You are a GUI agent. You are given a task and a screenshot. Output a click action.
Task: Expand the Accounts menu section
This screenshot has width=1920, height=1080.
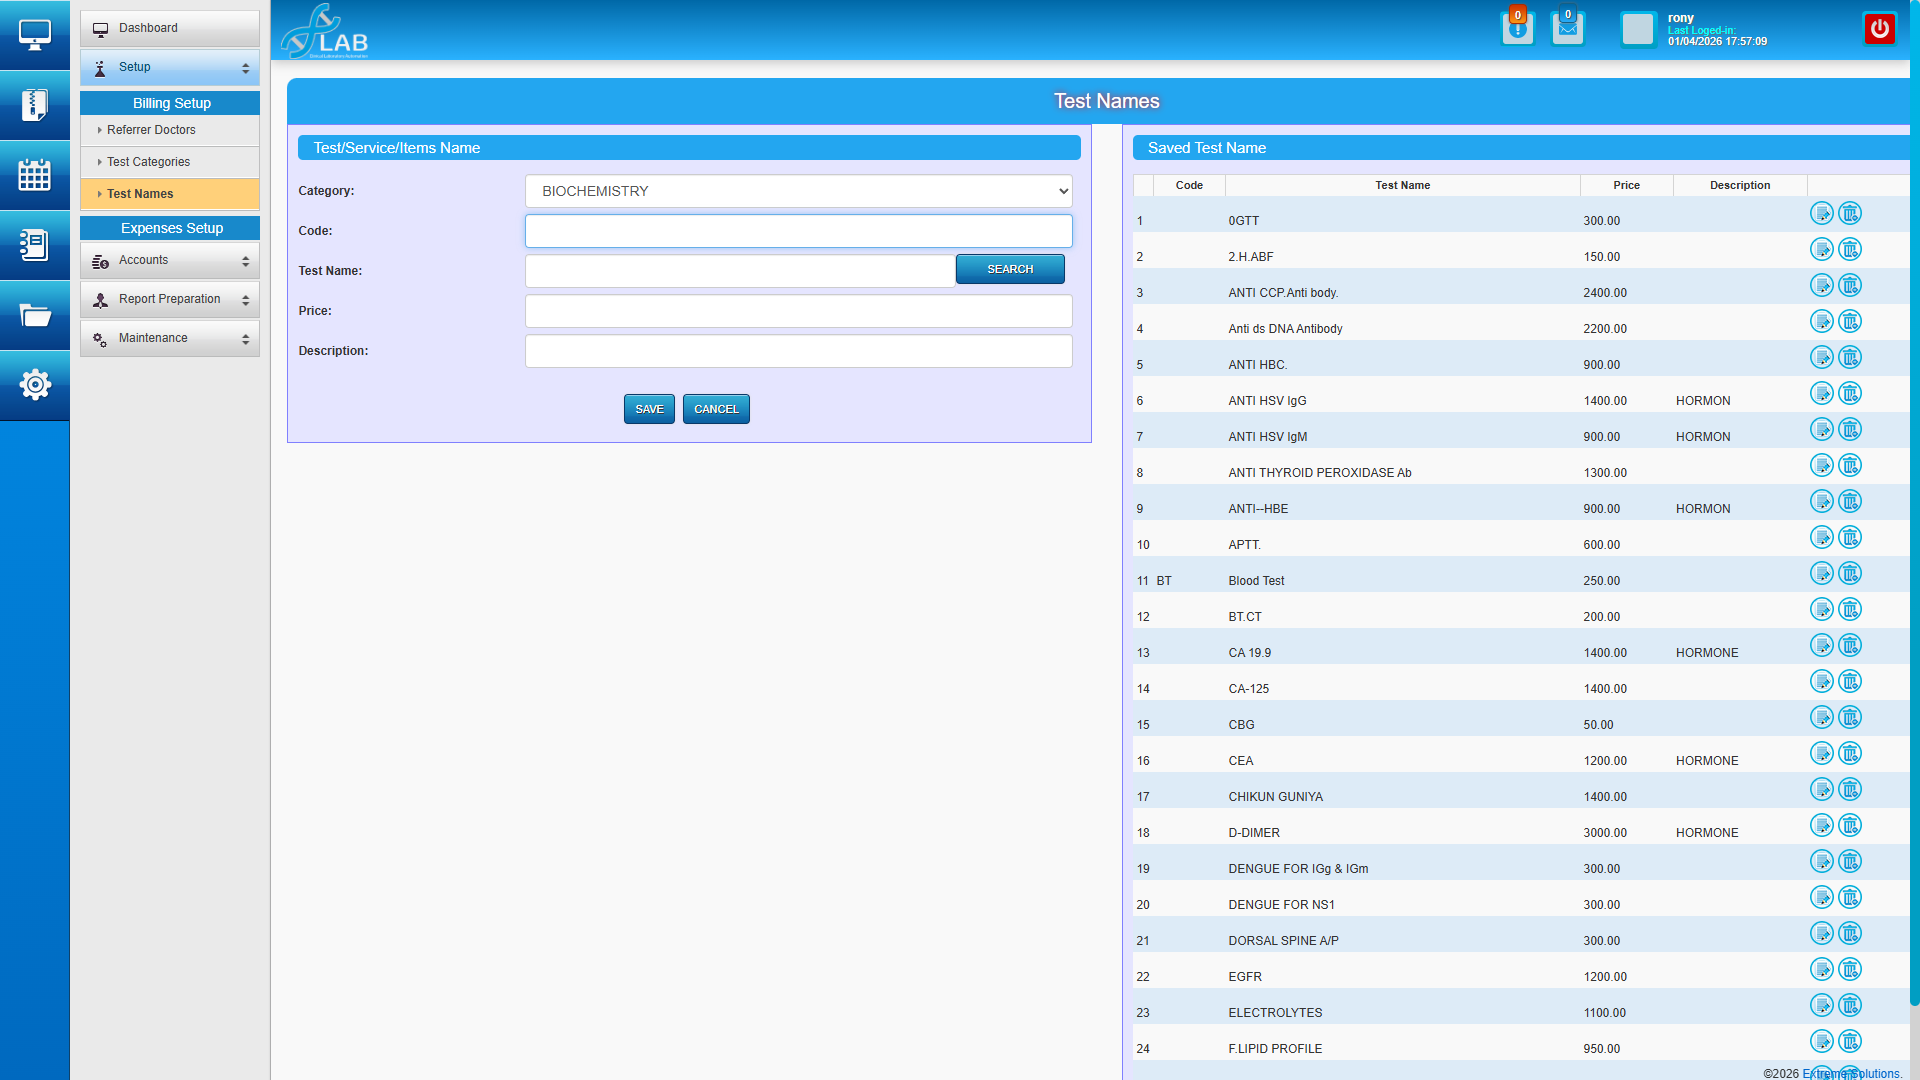170,260
